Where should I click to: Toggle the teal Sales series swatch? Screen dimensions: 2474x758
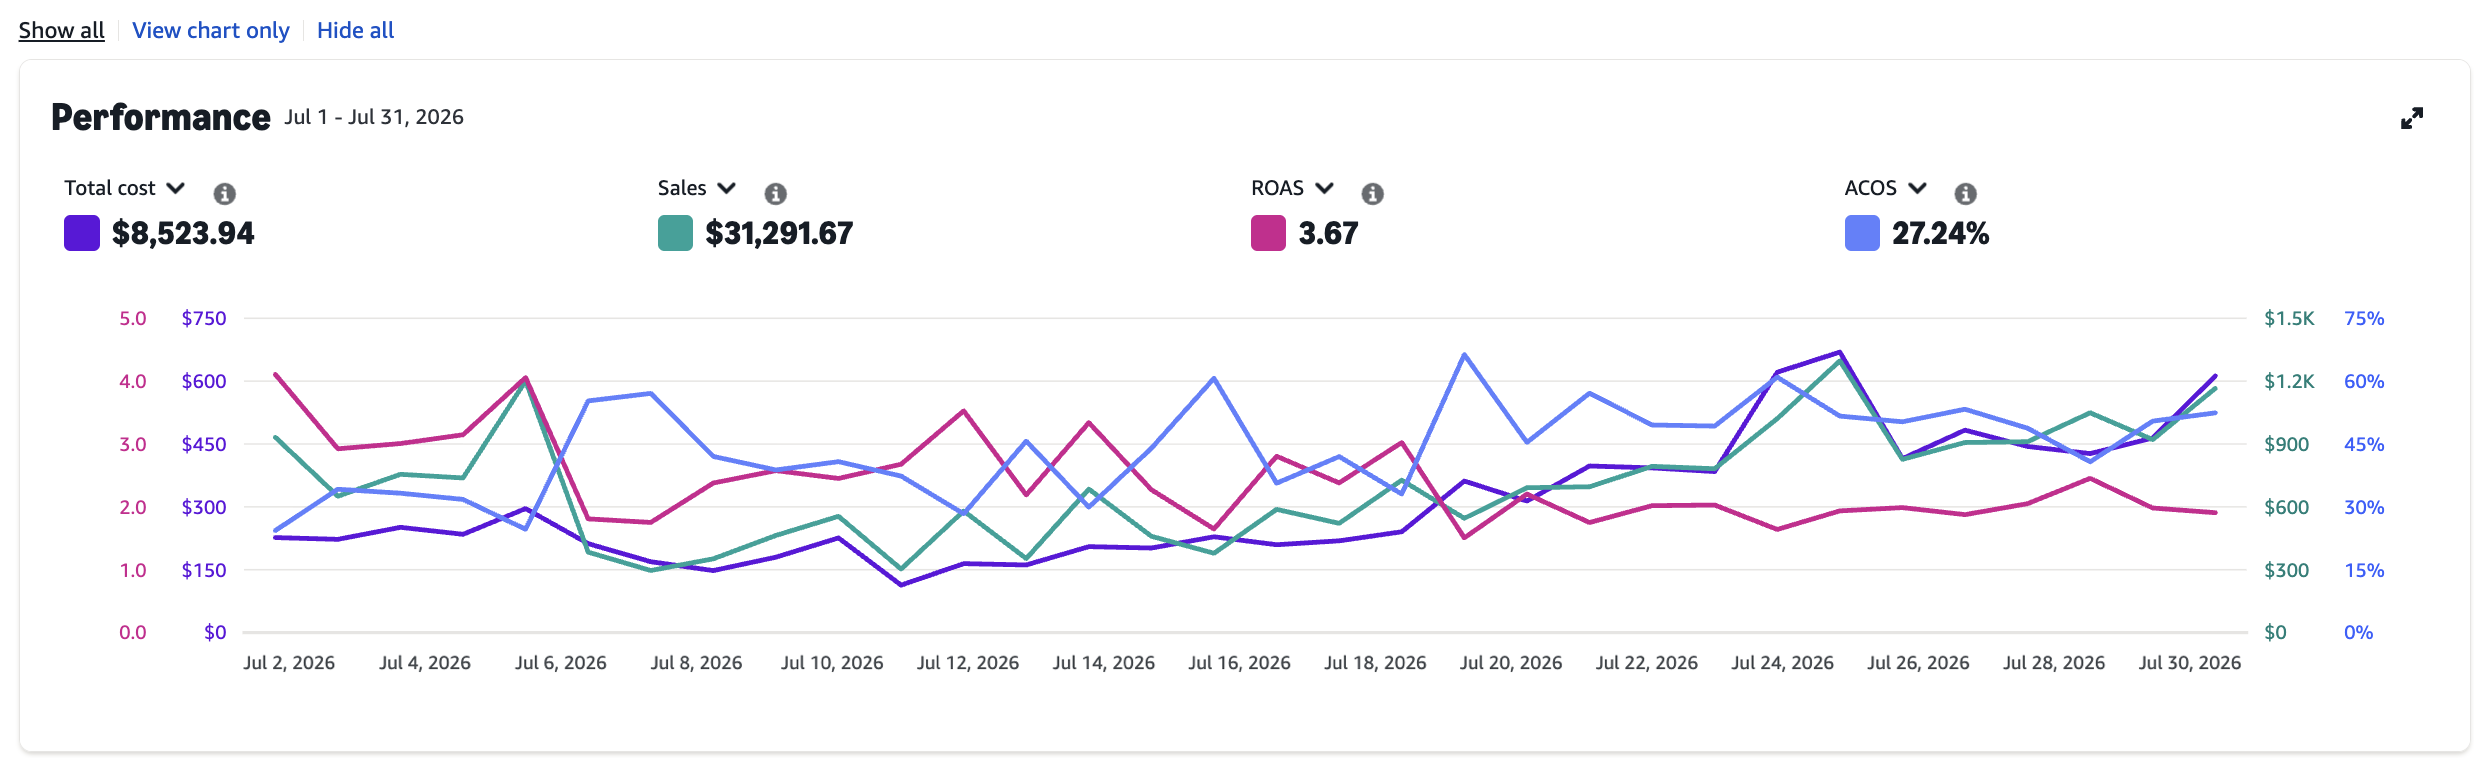(x=675, y=233)
